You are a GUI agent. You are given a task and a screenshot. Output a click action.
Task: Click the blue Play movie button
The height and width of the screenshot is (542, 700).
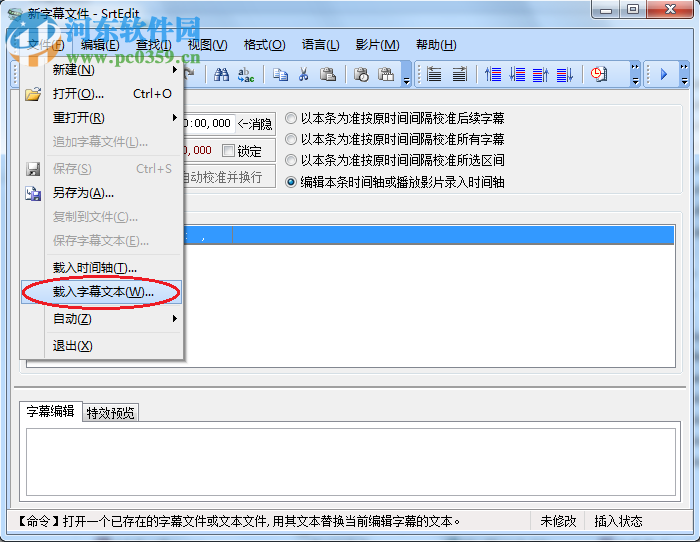point(664,74)
